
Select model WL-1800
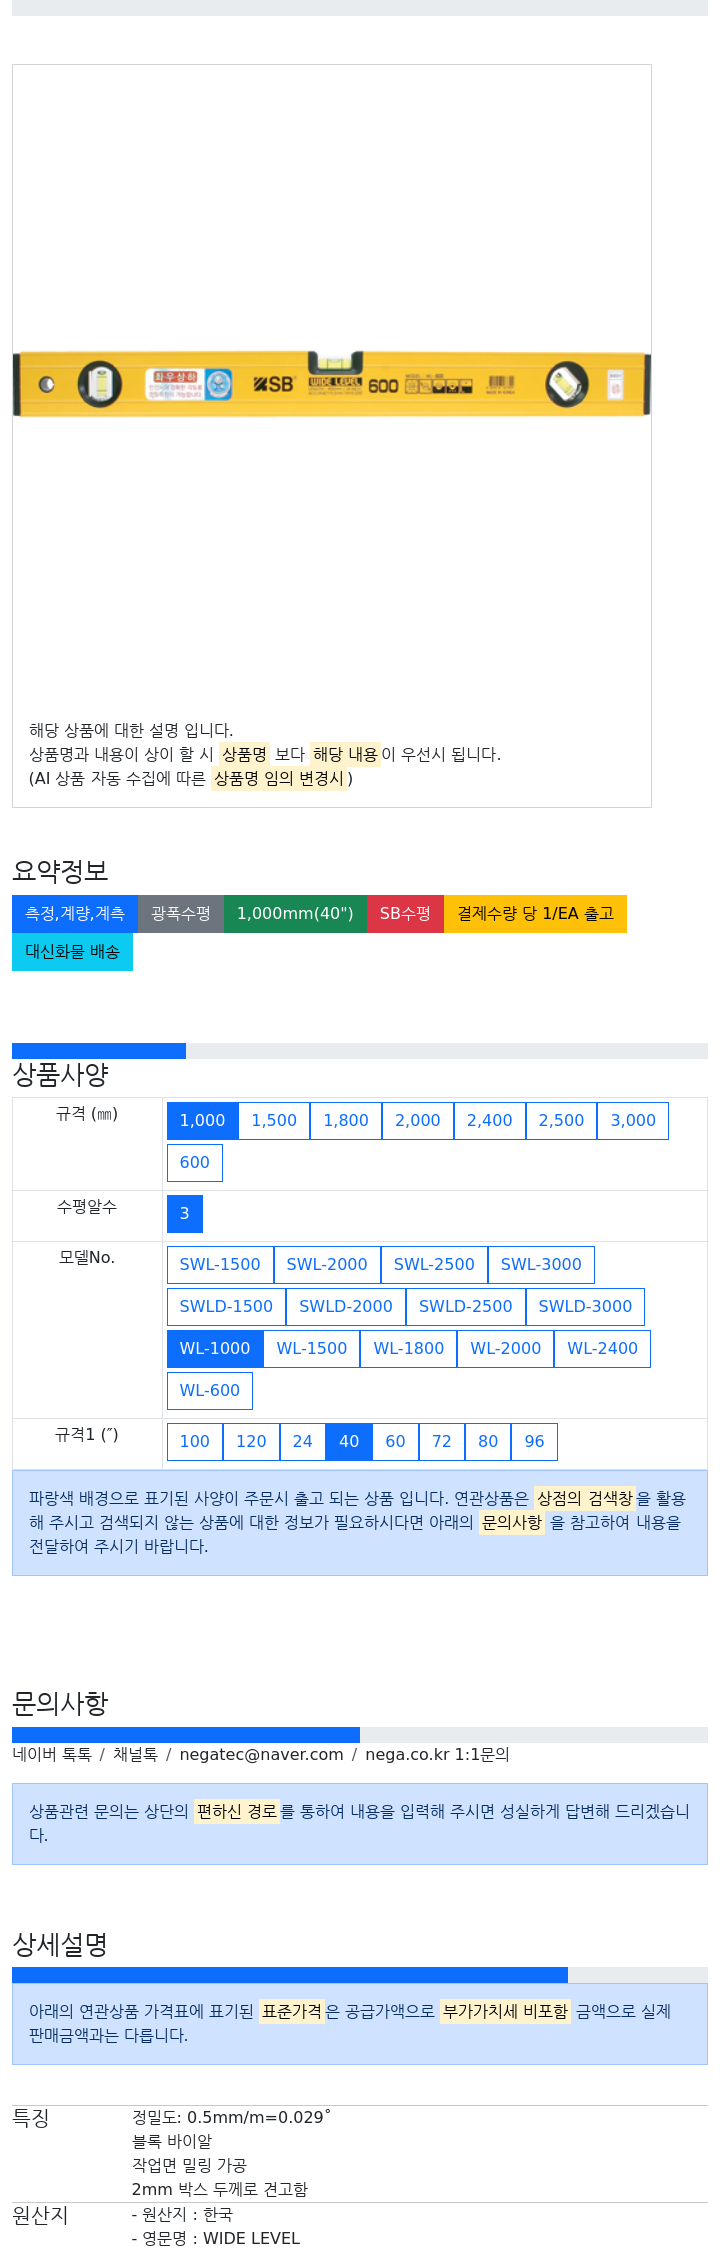coord(408,1349)
